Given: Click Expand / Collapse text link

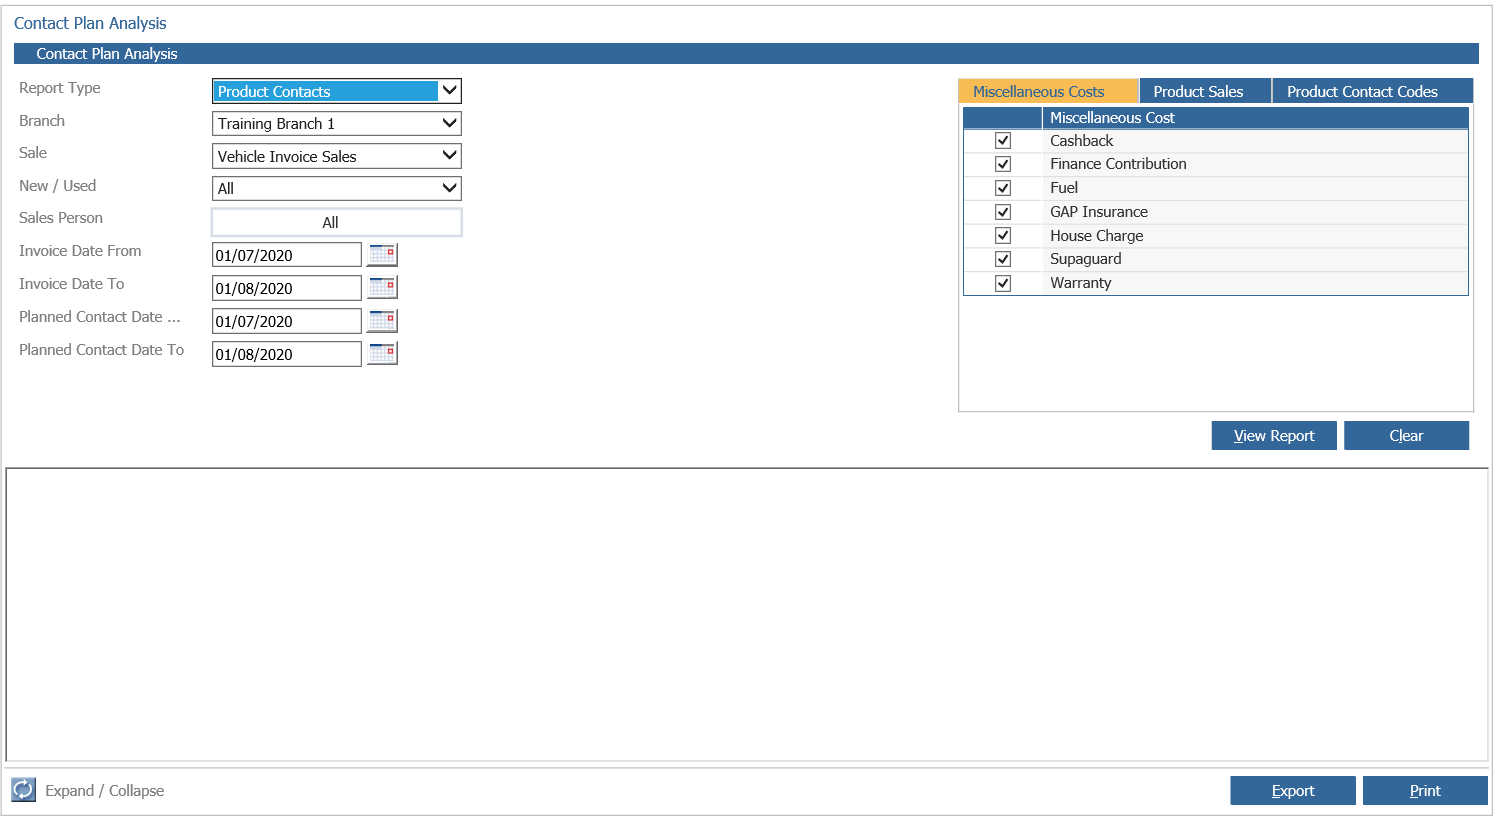Looking at the screenshot, I should 105,790.
